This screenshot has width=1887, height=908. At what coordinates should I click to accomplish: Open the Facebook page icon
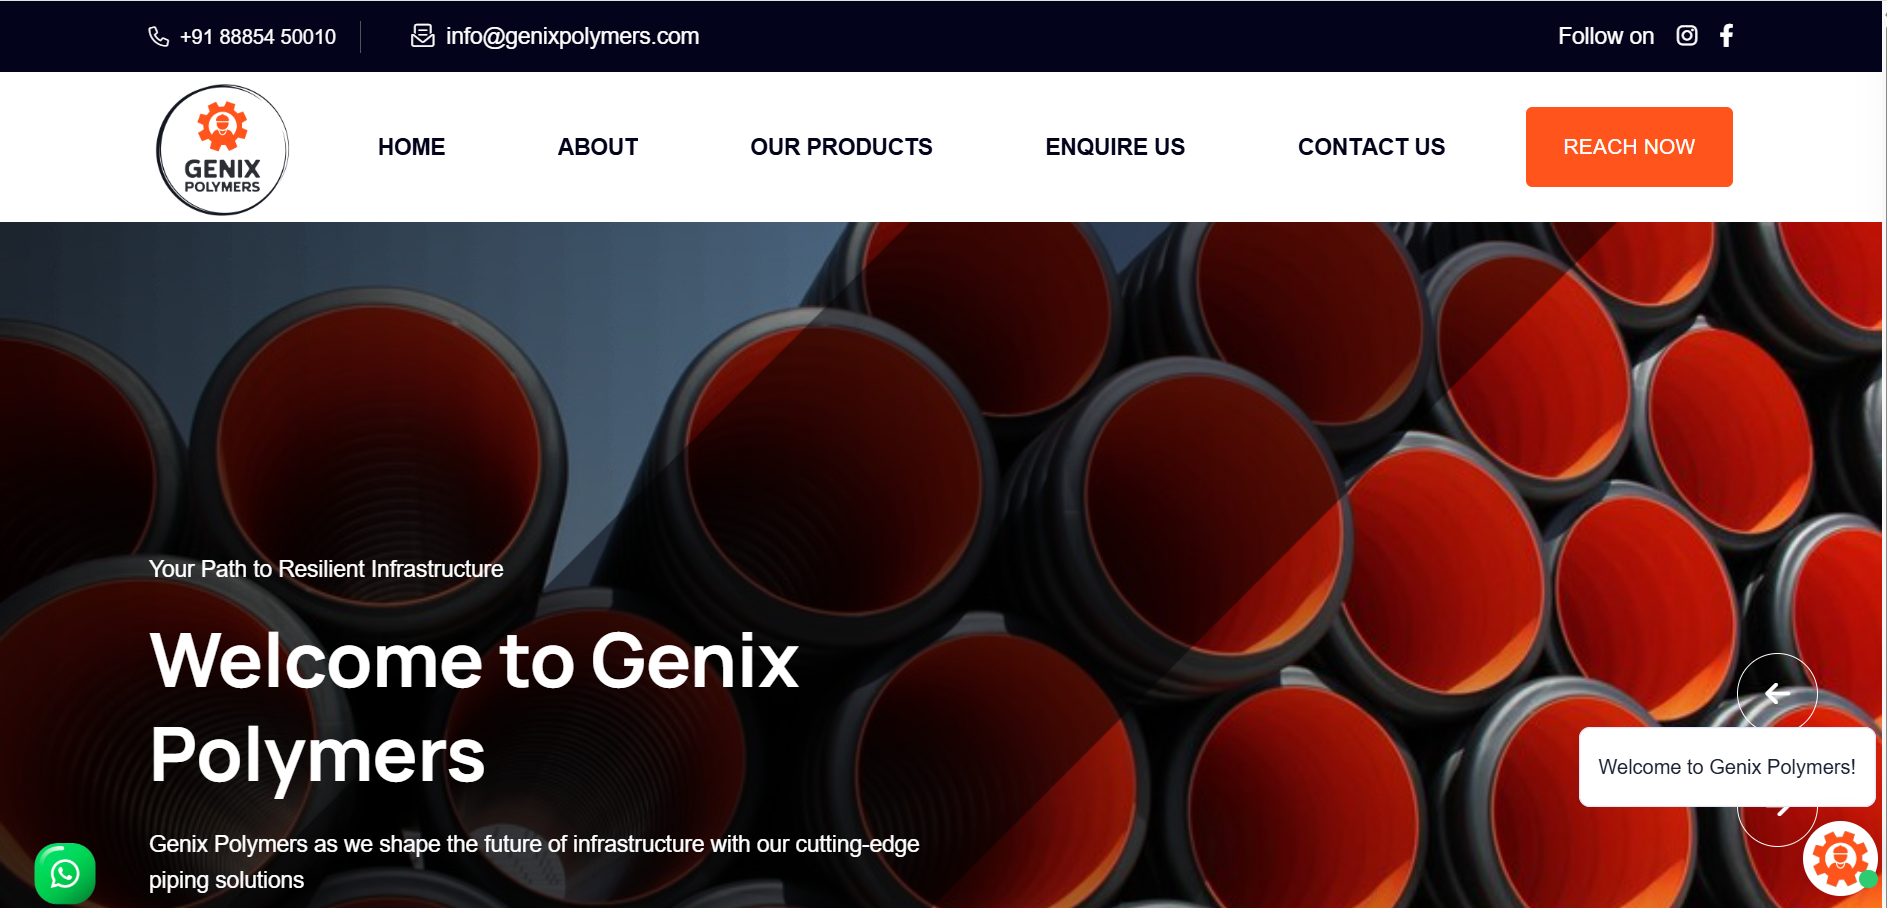(1726, 36)
